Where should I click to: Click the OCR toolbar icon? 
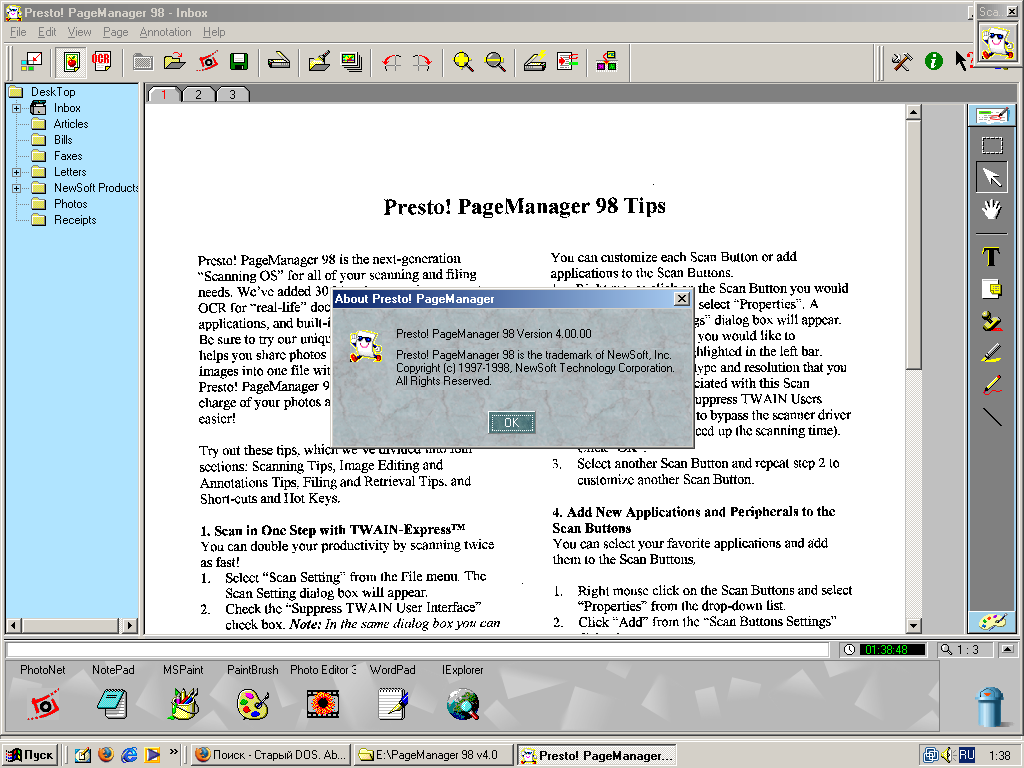[101, 61]
